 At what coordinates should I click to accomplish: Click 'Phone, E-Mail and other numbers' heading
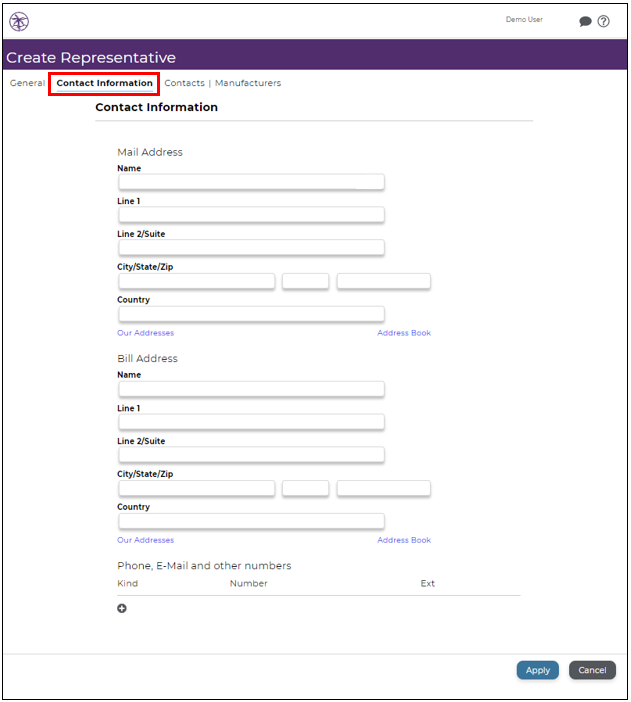[x=204, y=566]
